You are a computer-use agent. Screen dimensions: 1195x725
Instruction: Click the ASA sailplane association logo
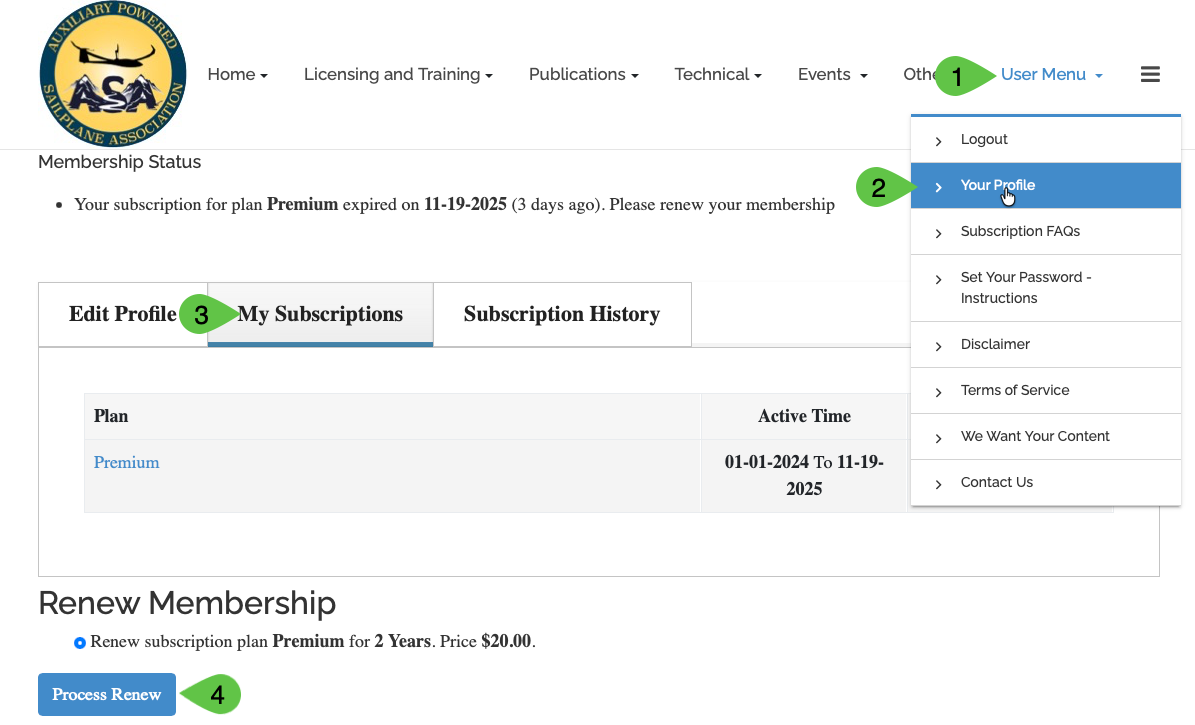[112, 74]
